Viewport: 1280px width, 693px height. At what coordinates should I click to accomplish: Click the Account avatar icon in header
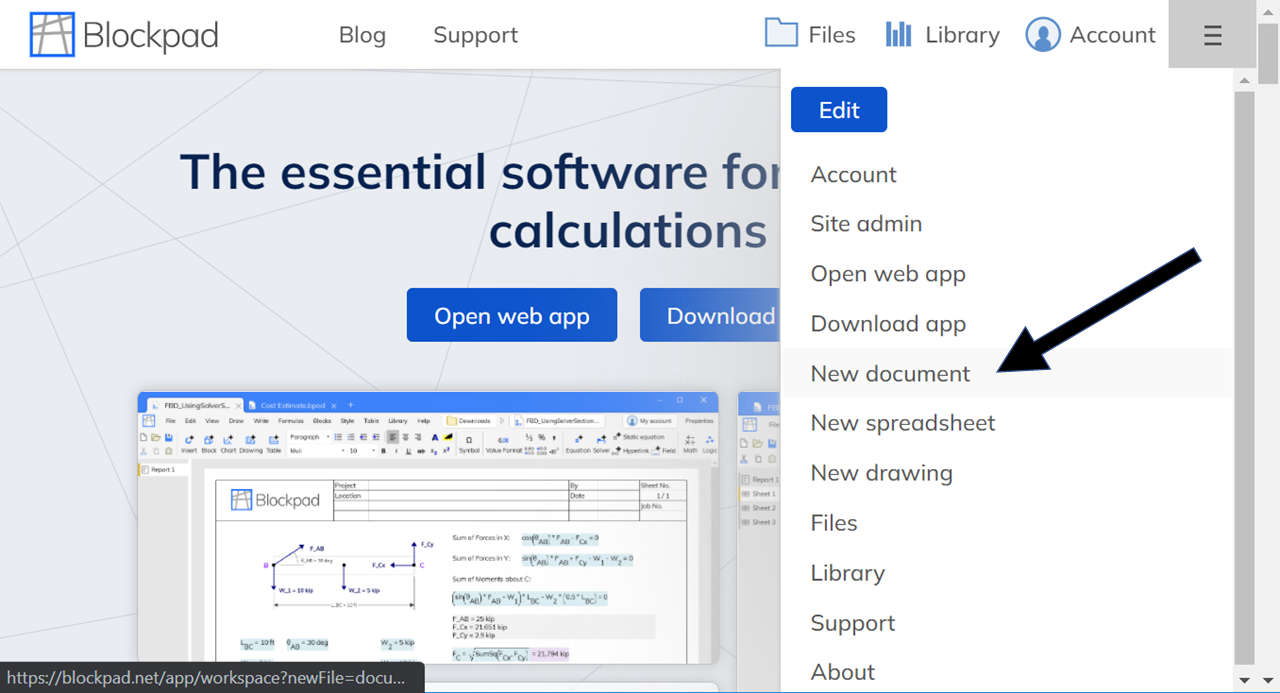(x=1042, y=35)
